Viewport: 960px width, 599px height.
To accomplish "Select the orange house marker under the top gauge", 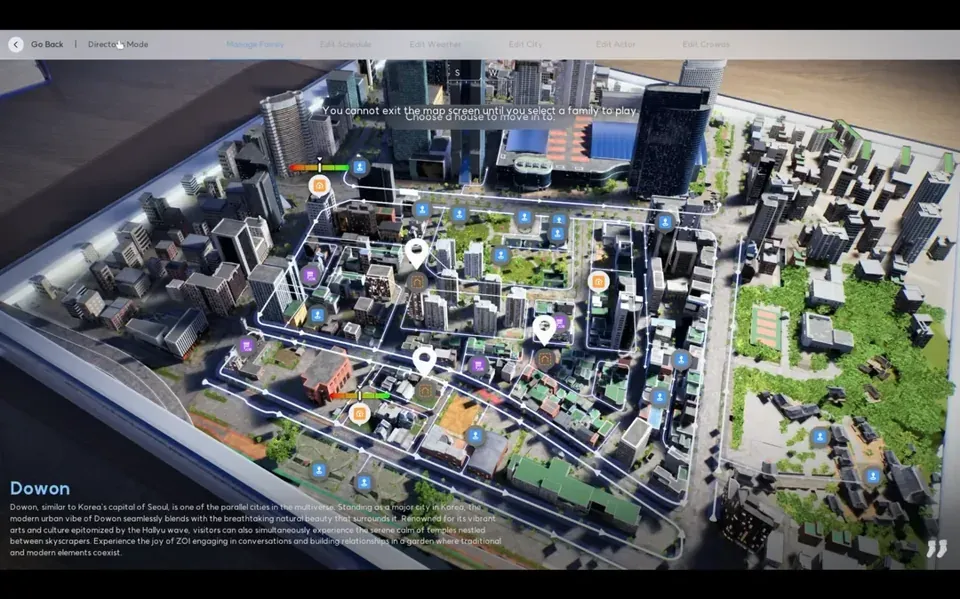I will [320, 185].
